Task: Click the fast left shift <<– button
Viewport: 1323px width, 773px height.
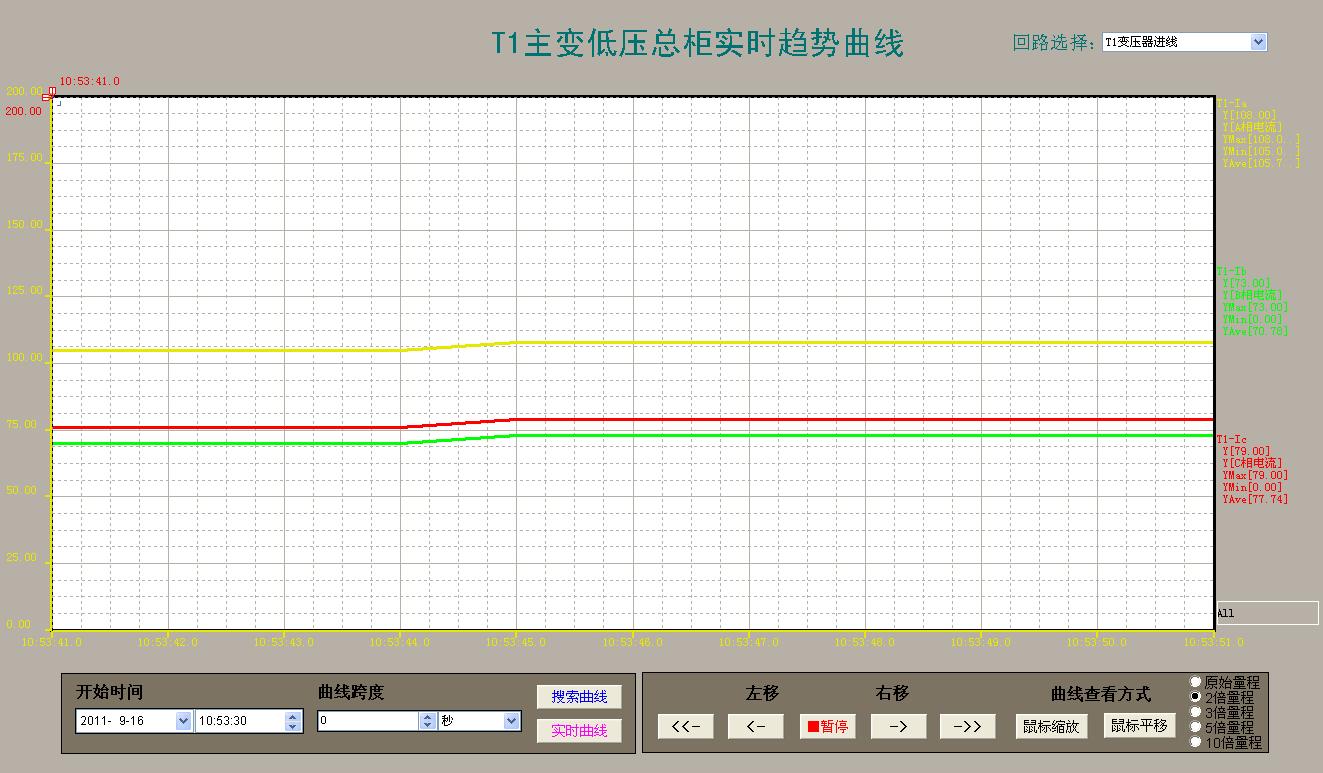Action: click(x=685, y=727)
